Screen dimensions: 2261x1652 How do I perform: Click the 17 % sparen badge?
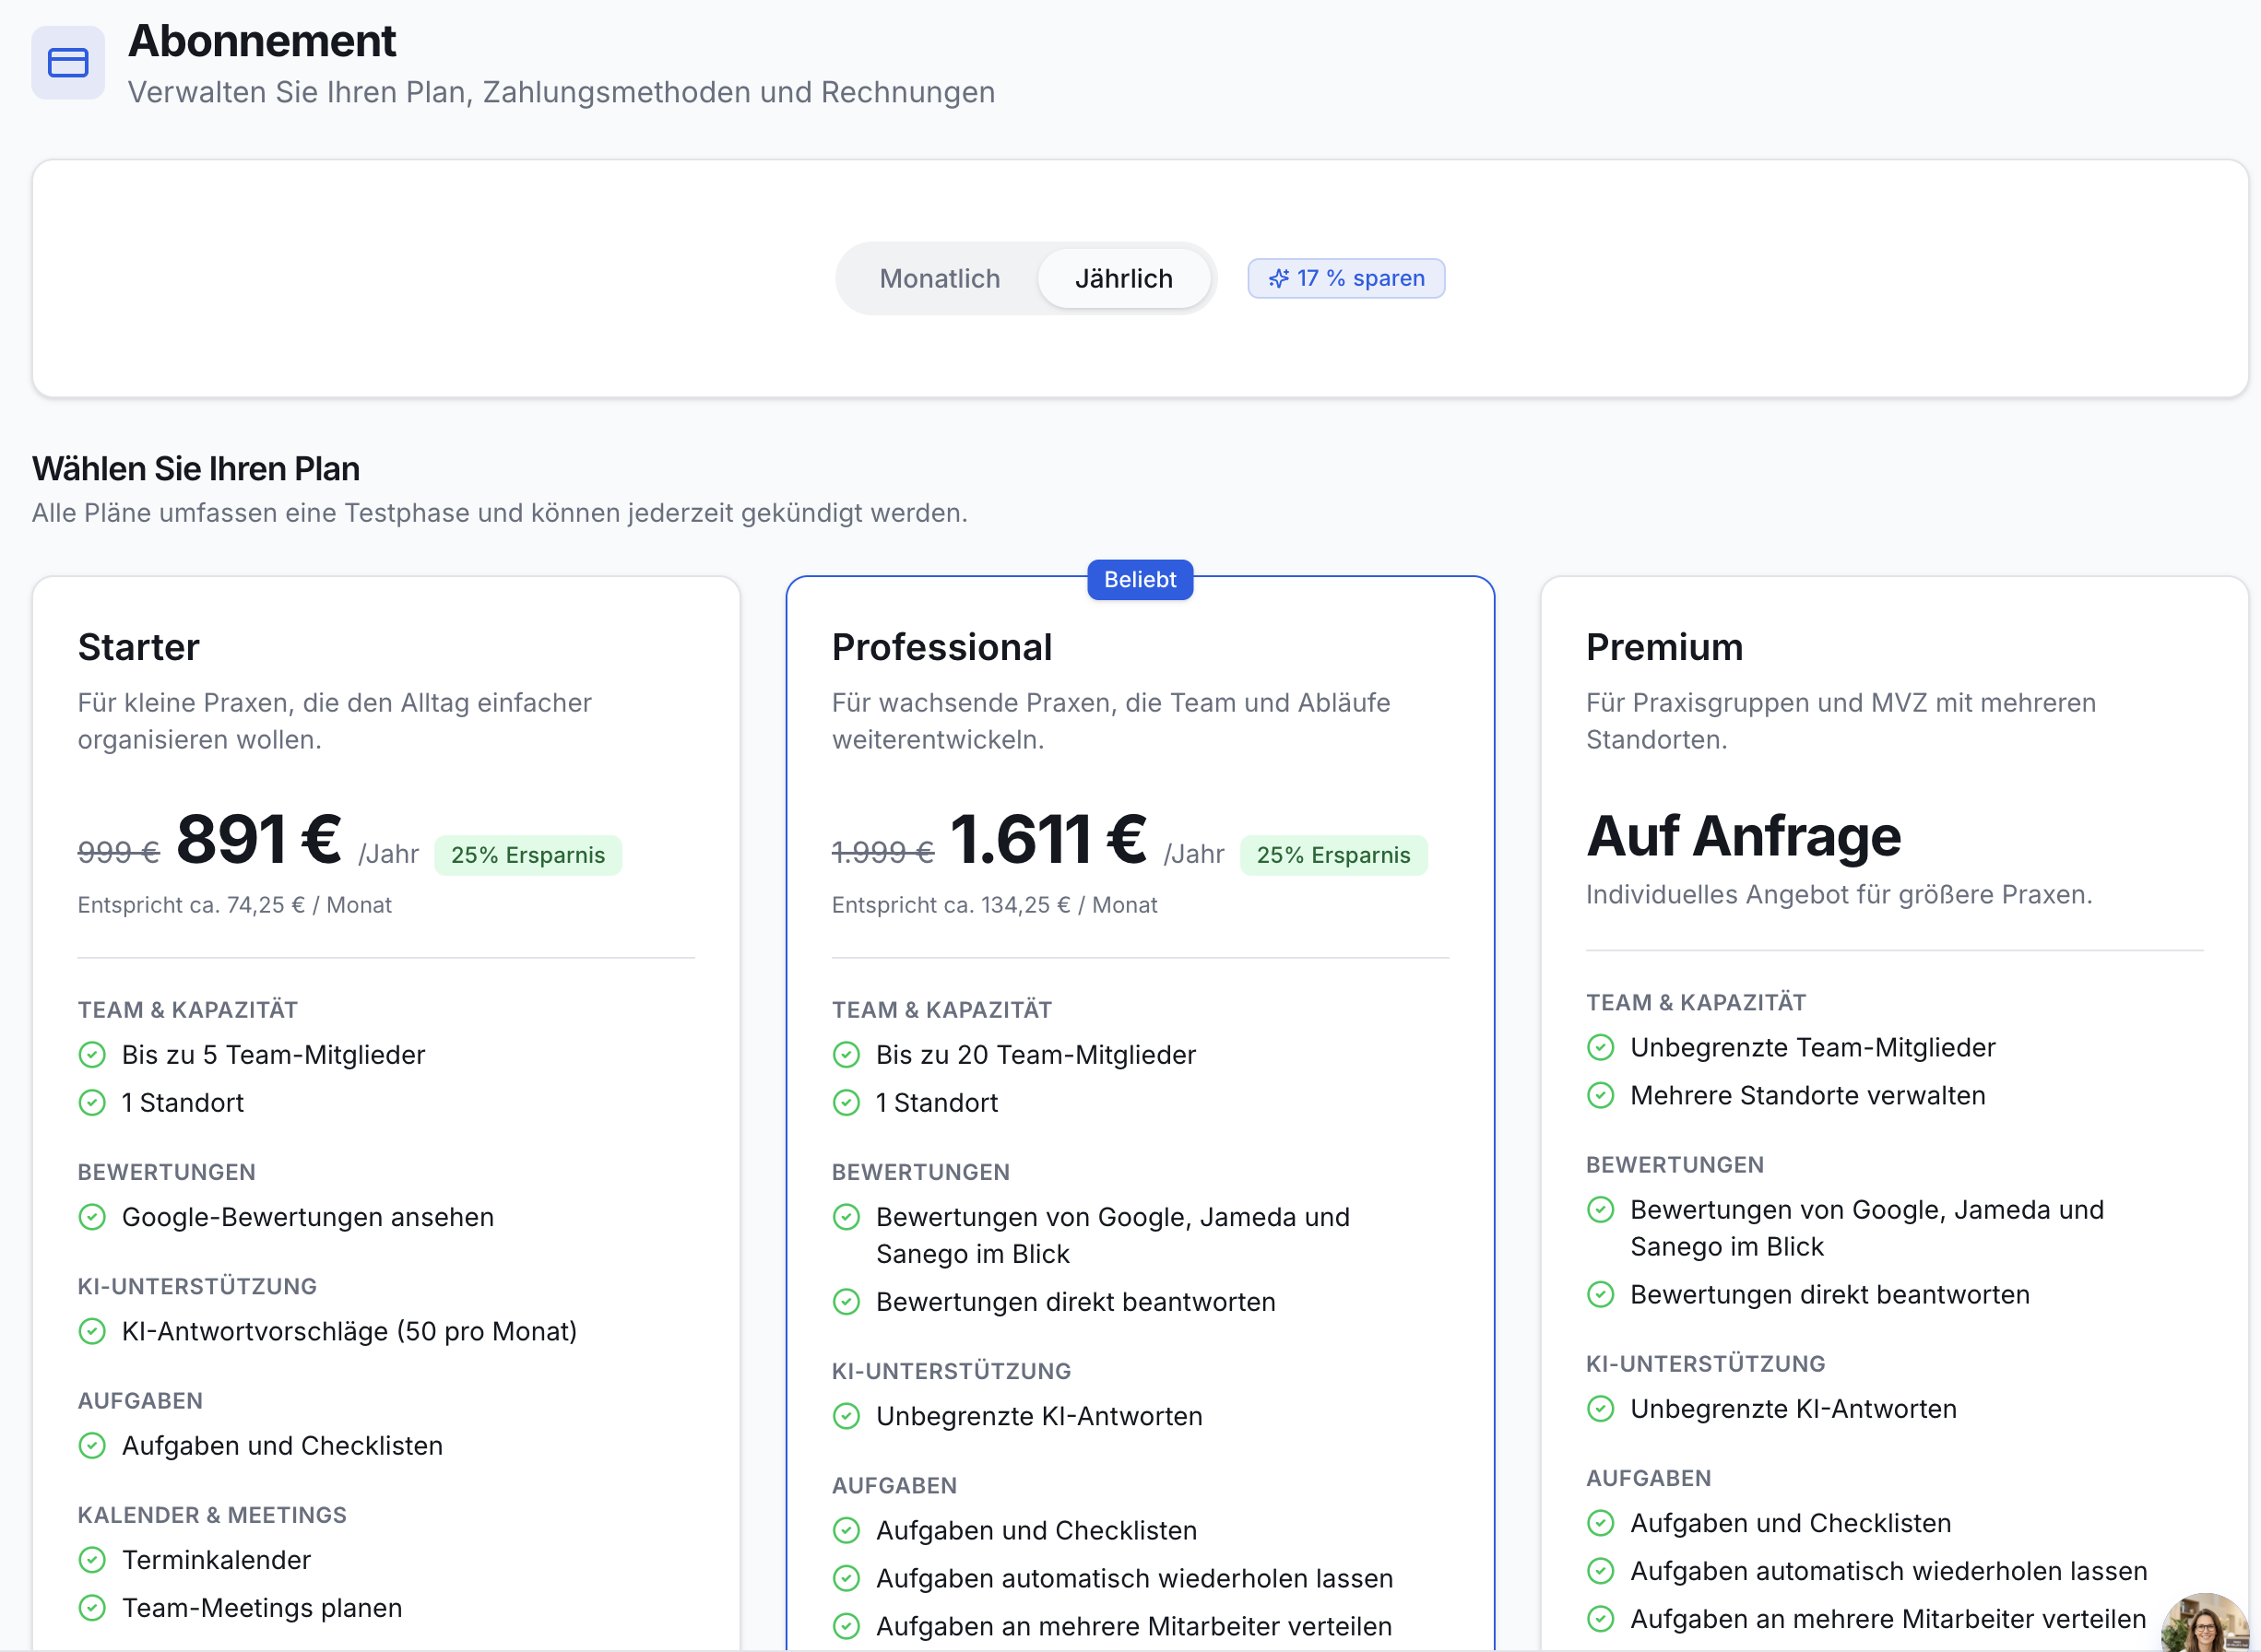tap(1345, 278)
